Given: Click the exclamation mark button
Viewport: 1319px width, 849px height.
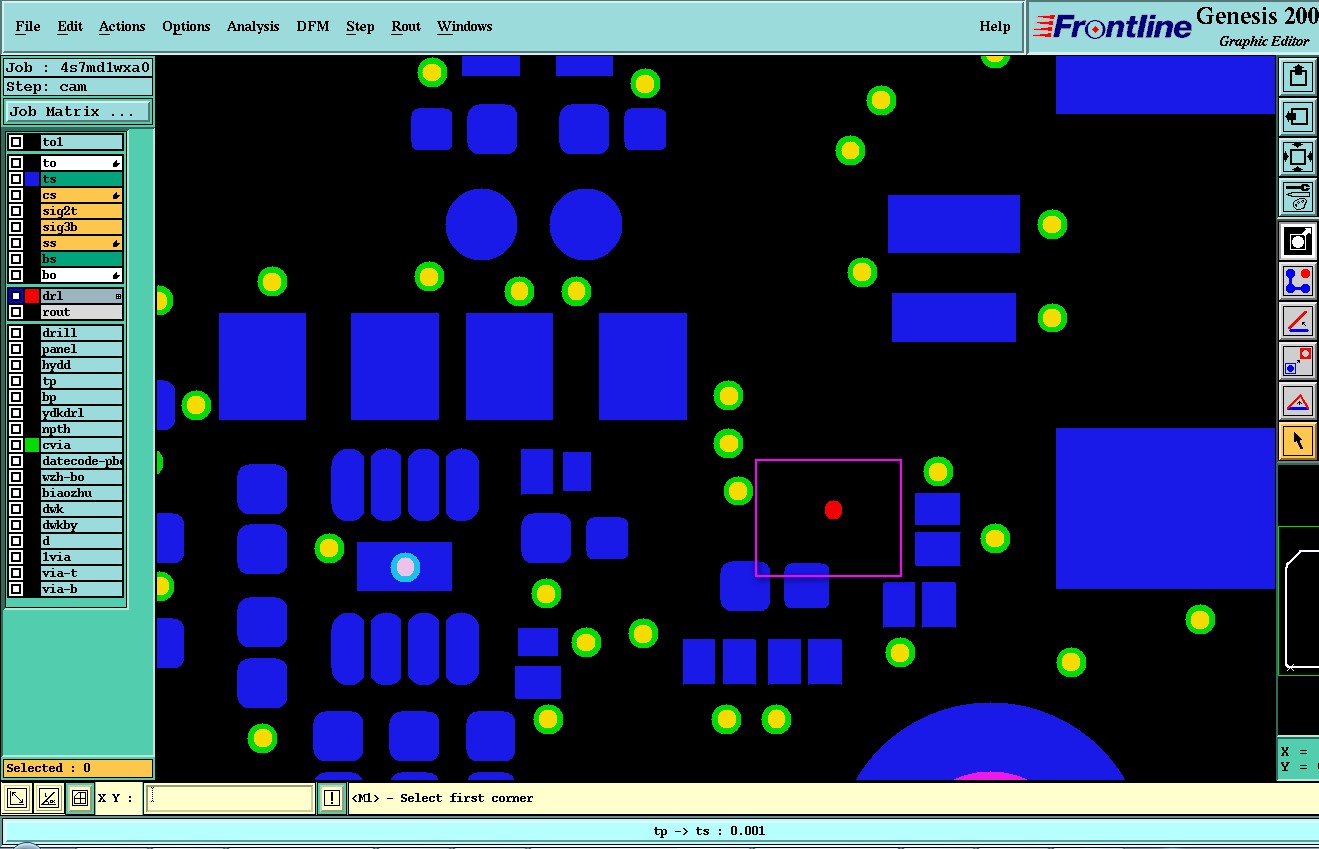Looking at the screenshot, I should coord(332,798).
